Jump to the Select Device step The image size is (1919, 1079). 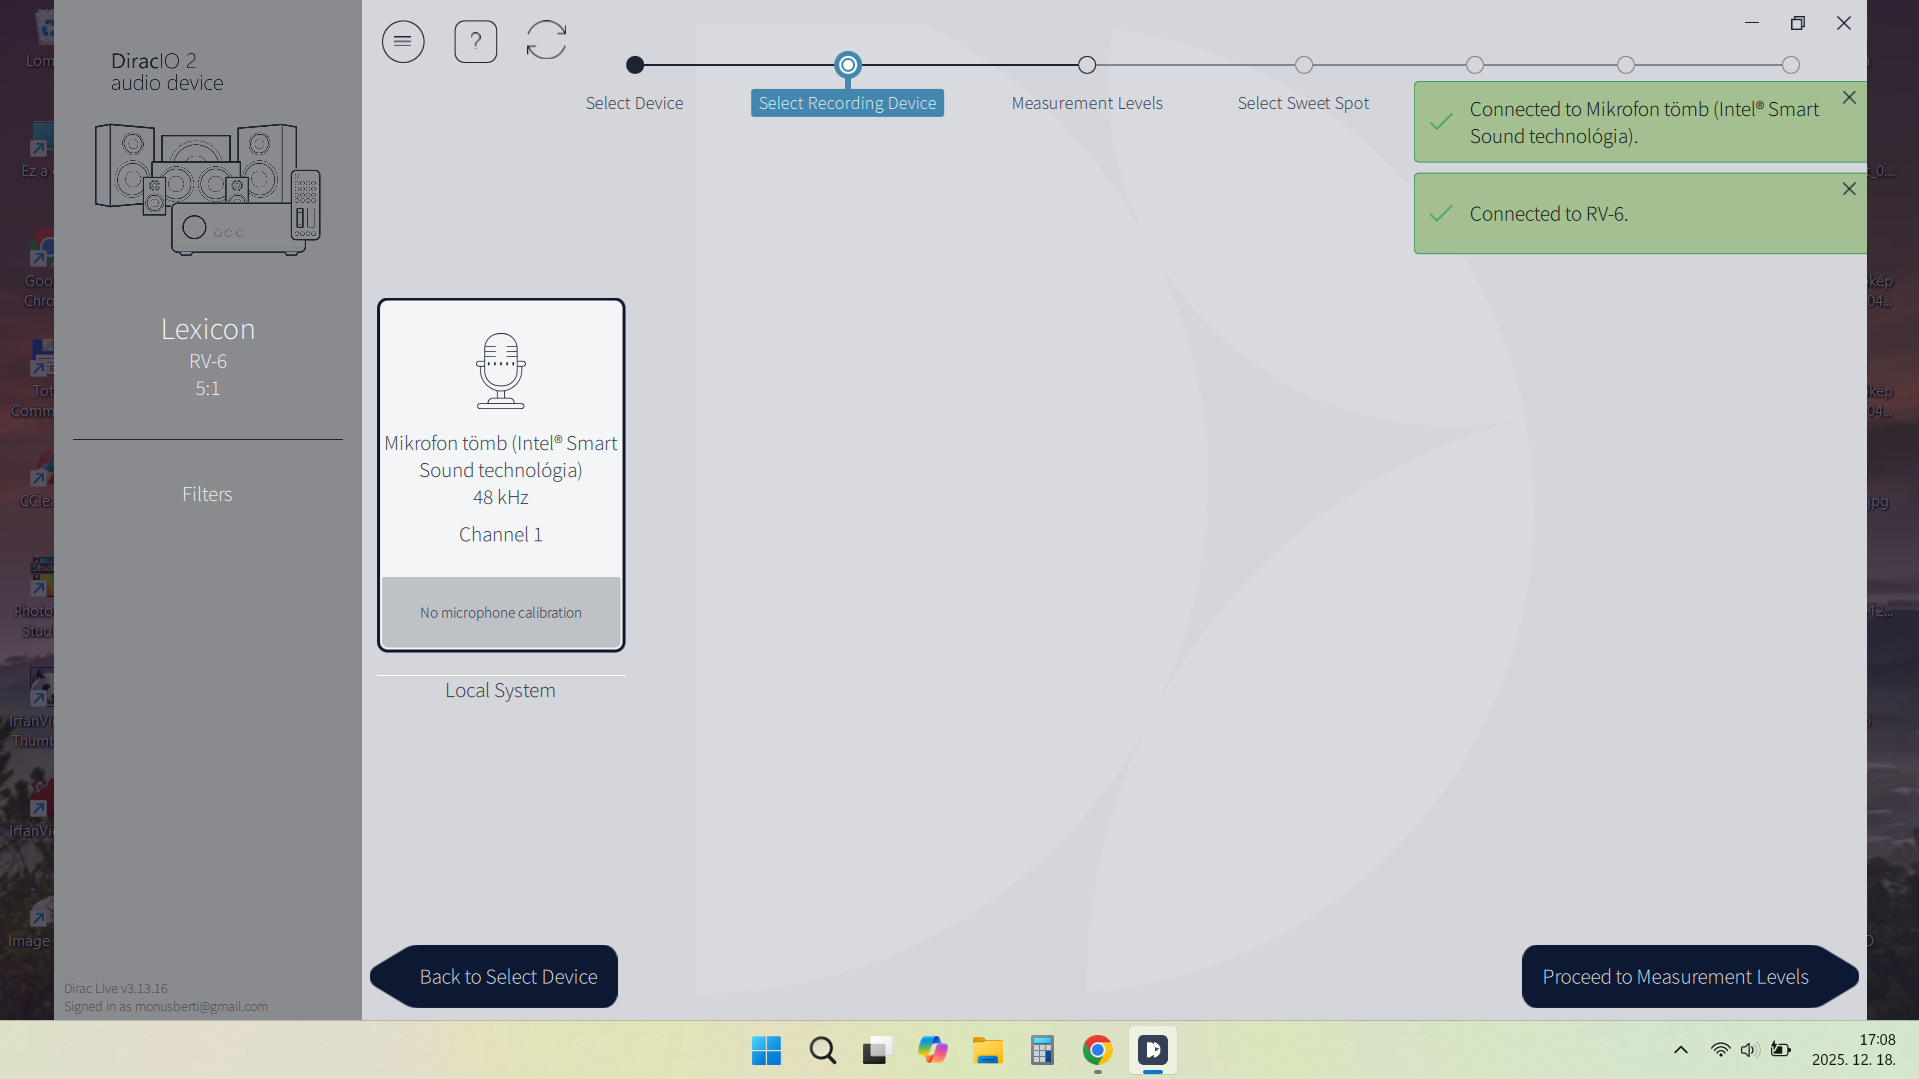635,66
